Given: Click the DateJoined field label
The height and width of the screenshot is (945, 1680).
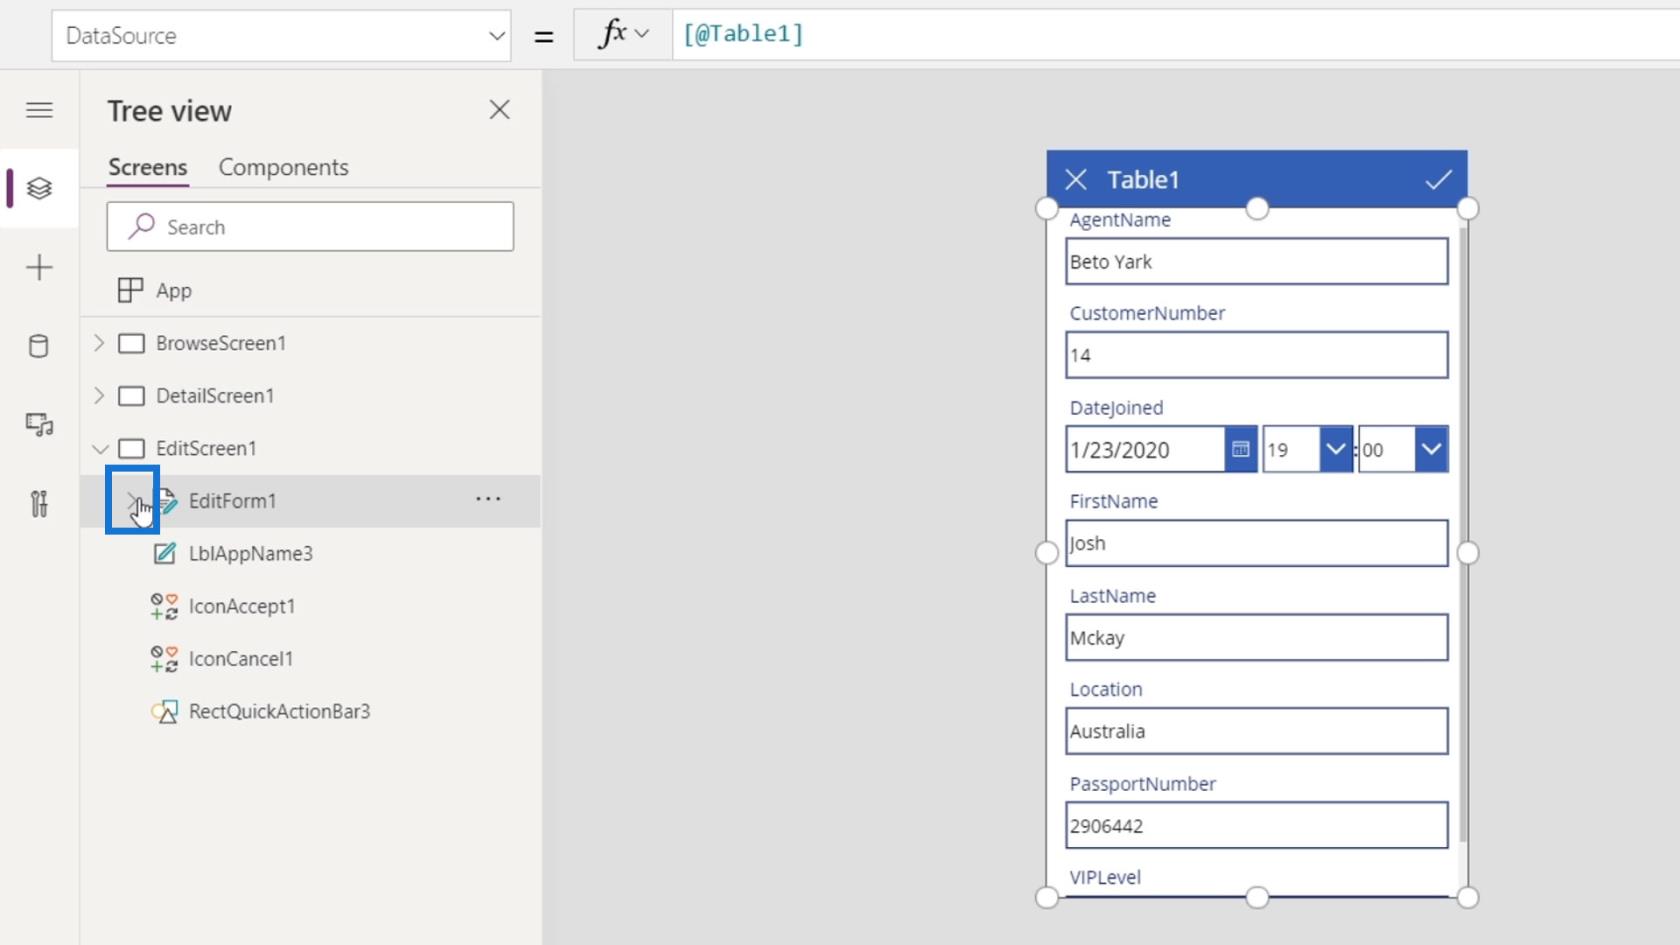Looking at the screenshot, I should [1116, 408].
